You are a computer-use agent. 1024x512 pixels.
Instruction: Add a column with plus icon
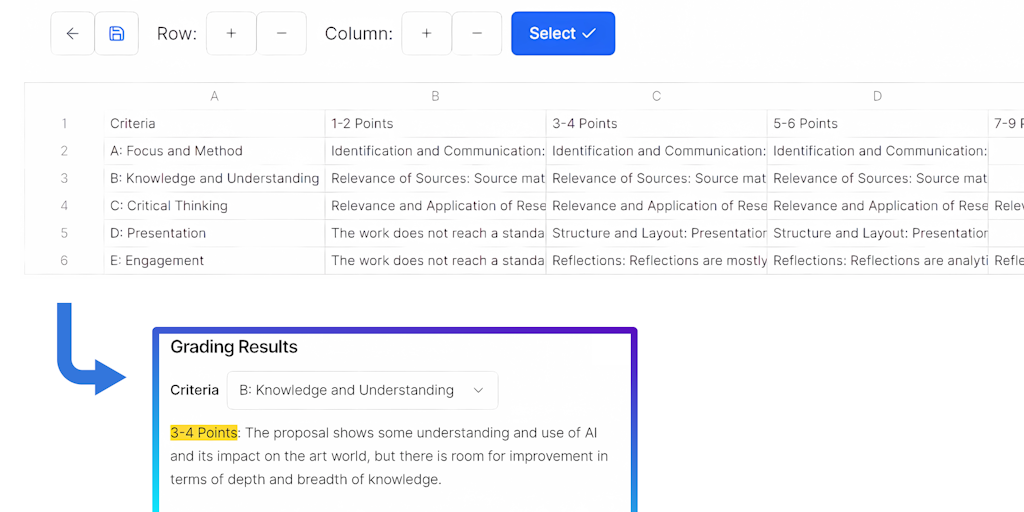426,34
